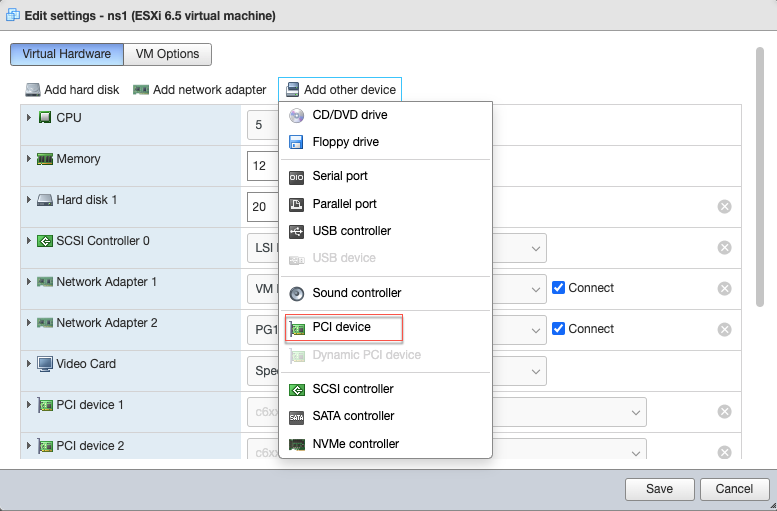Uncheck Connect for Network Adapter 2
The image size is (777, 511).
click(558, 329)
